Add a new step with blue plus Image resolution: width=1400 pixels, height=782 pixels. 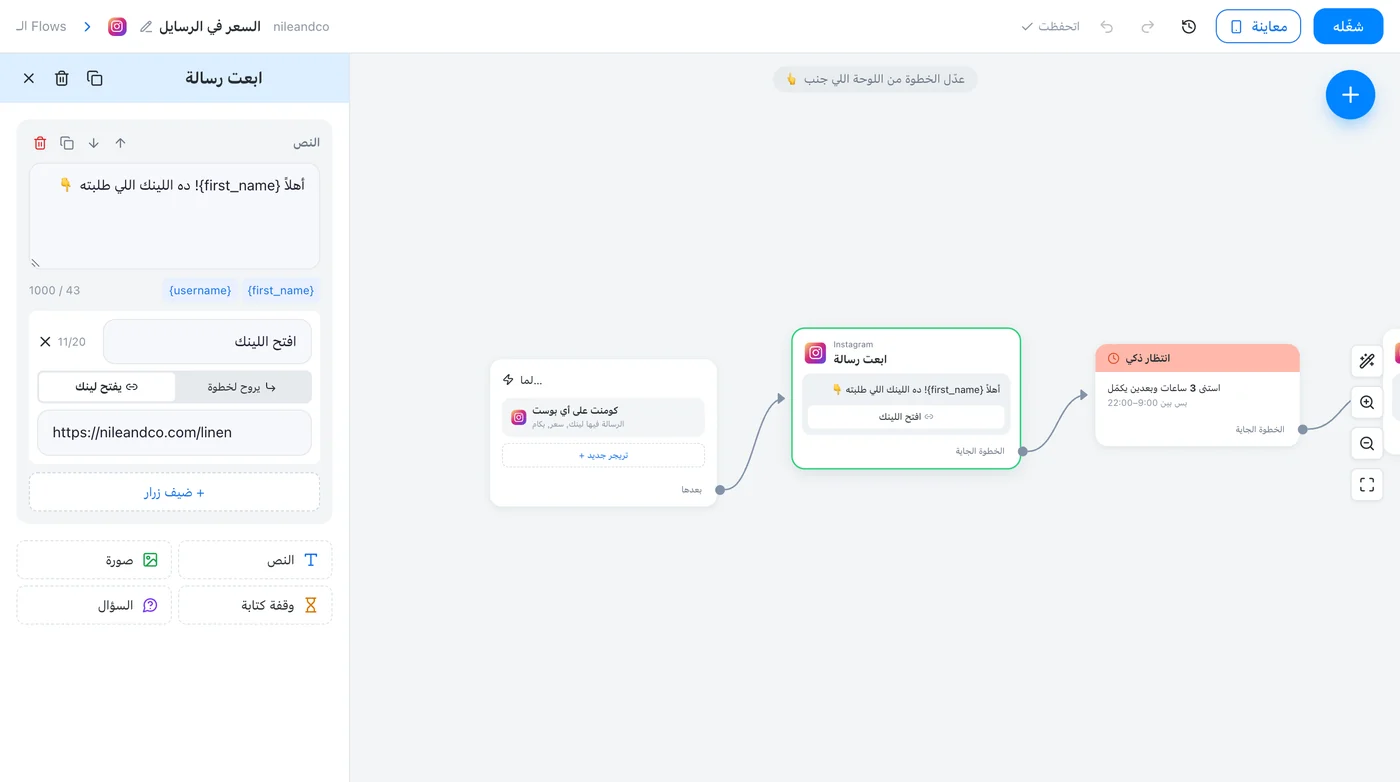coord(1350,95)
